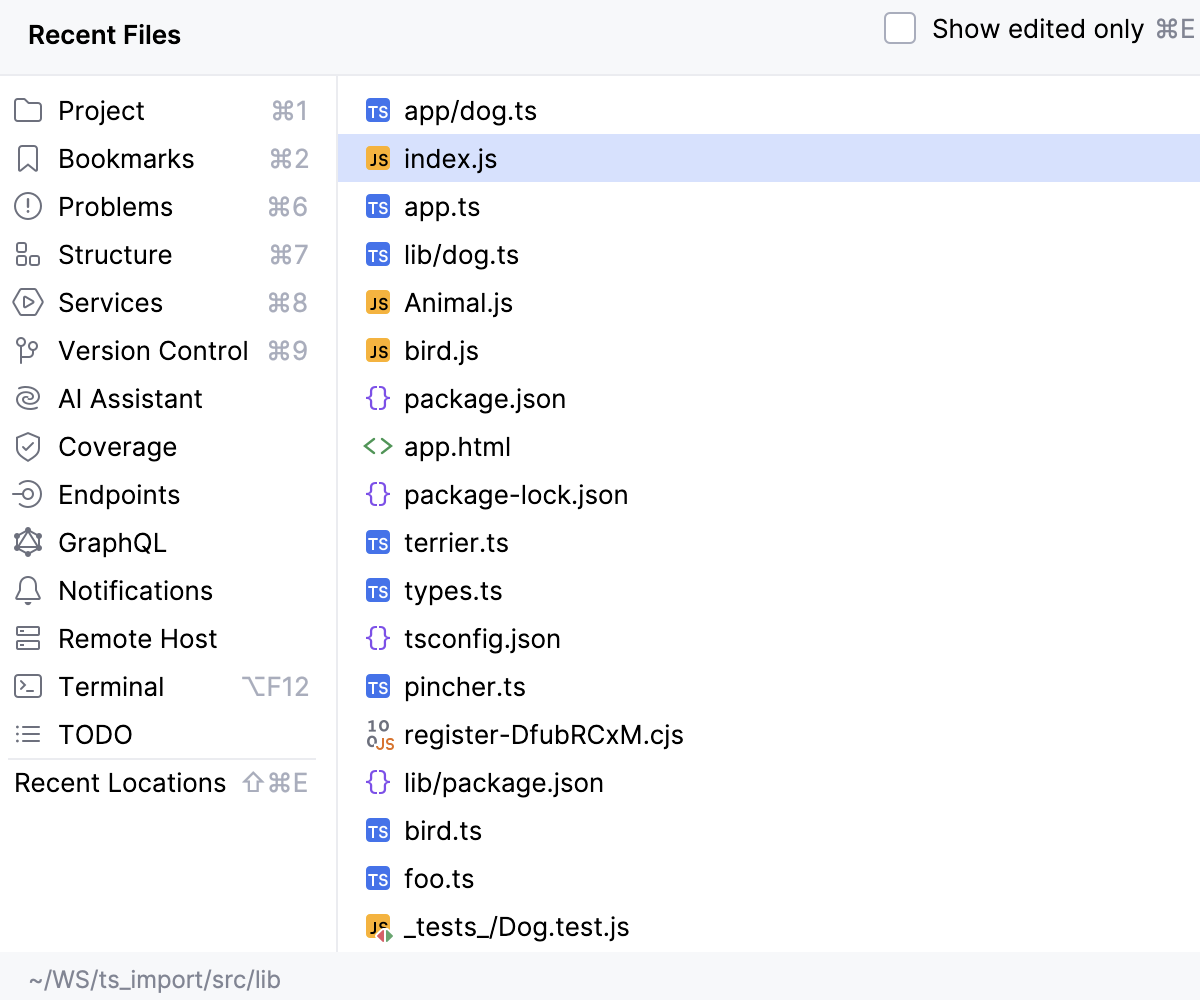
Task: Open the Project tool window
Action: (x=101, y=110)
